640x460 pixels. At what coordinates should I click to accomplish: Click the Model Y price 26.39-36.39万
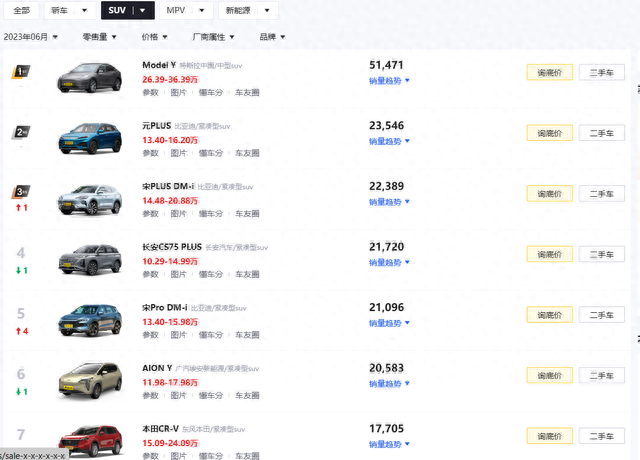[x=170, y=79]
